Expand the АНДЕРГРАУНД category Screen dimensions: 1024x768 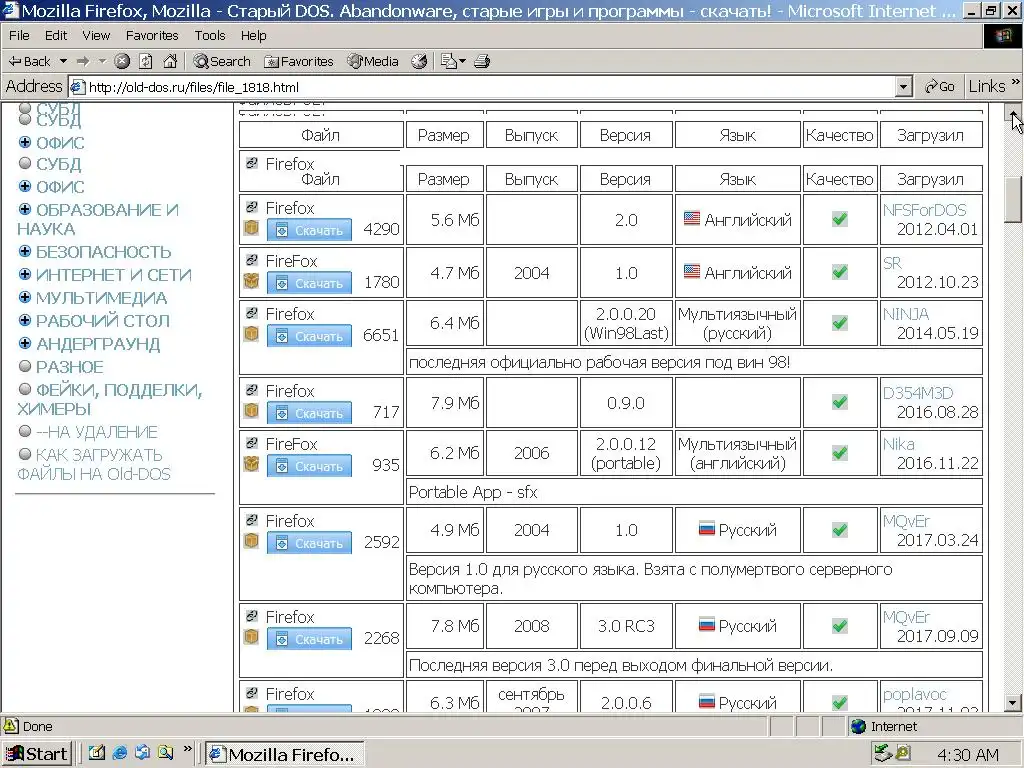pyautogui.click(x=25, y=344)
